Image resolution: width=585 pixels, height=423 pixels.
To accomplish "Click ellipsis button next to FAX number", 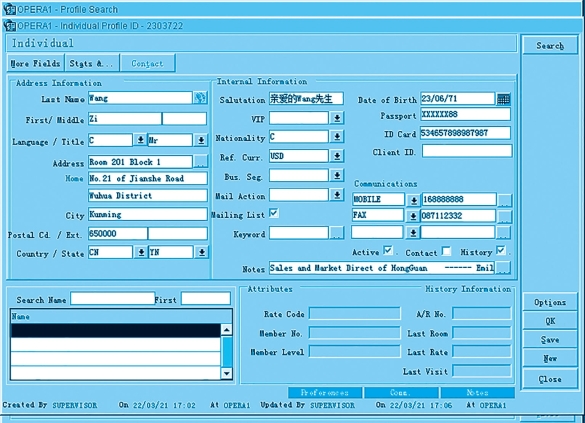I will pyautogui.click(x=504, y=216).
